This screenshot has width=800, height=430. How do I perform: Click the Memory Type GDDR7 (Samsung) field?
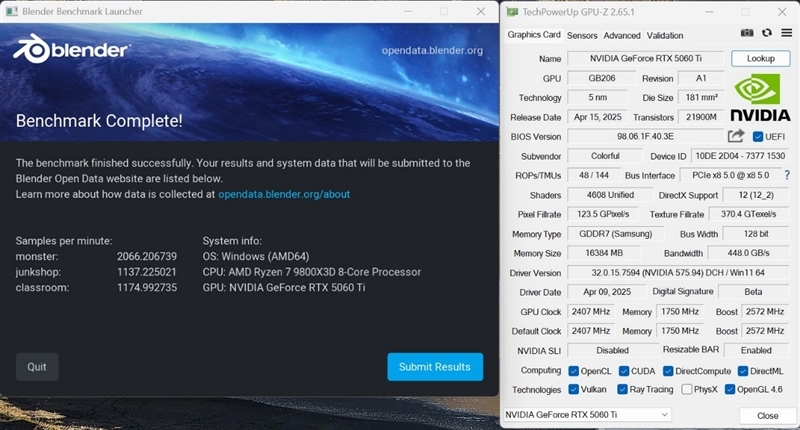click(615, 234)
